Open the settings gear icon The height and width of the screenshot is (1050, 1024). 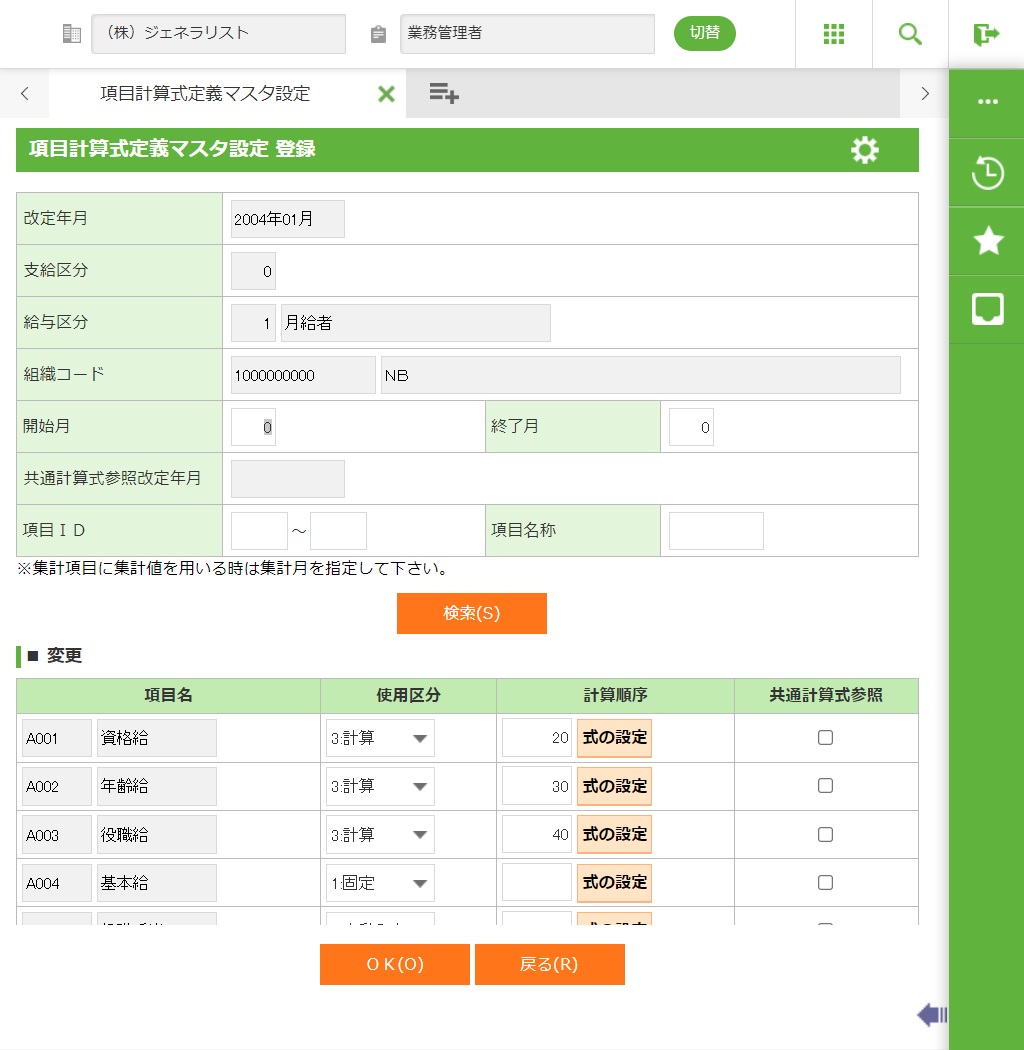tap(864, 150)
